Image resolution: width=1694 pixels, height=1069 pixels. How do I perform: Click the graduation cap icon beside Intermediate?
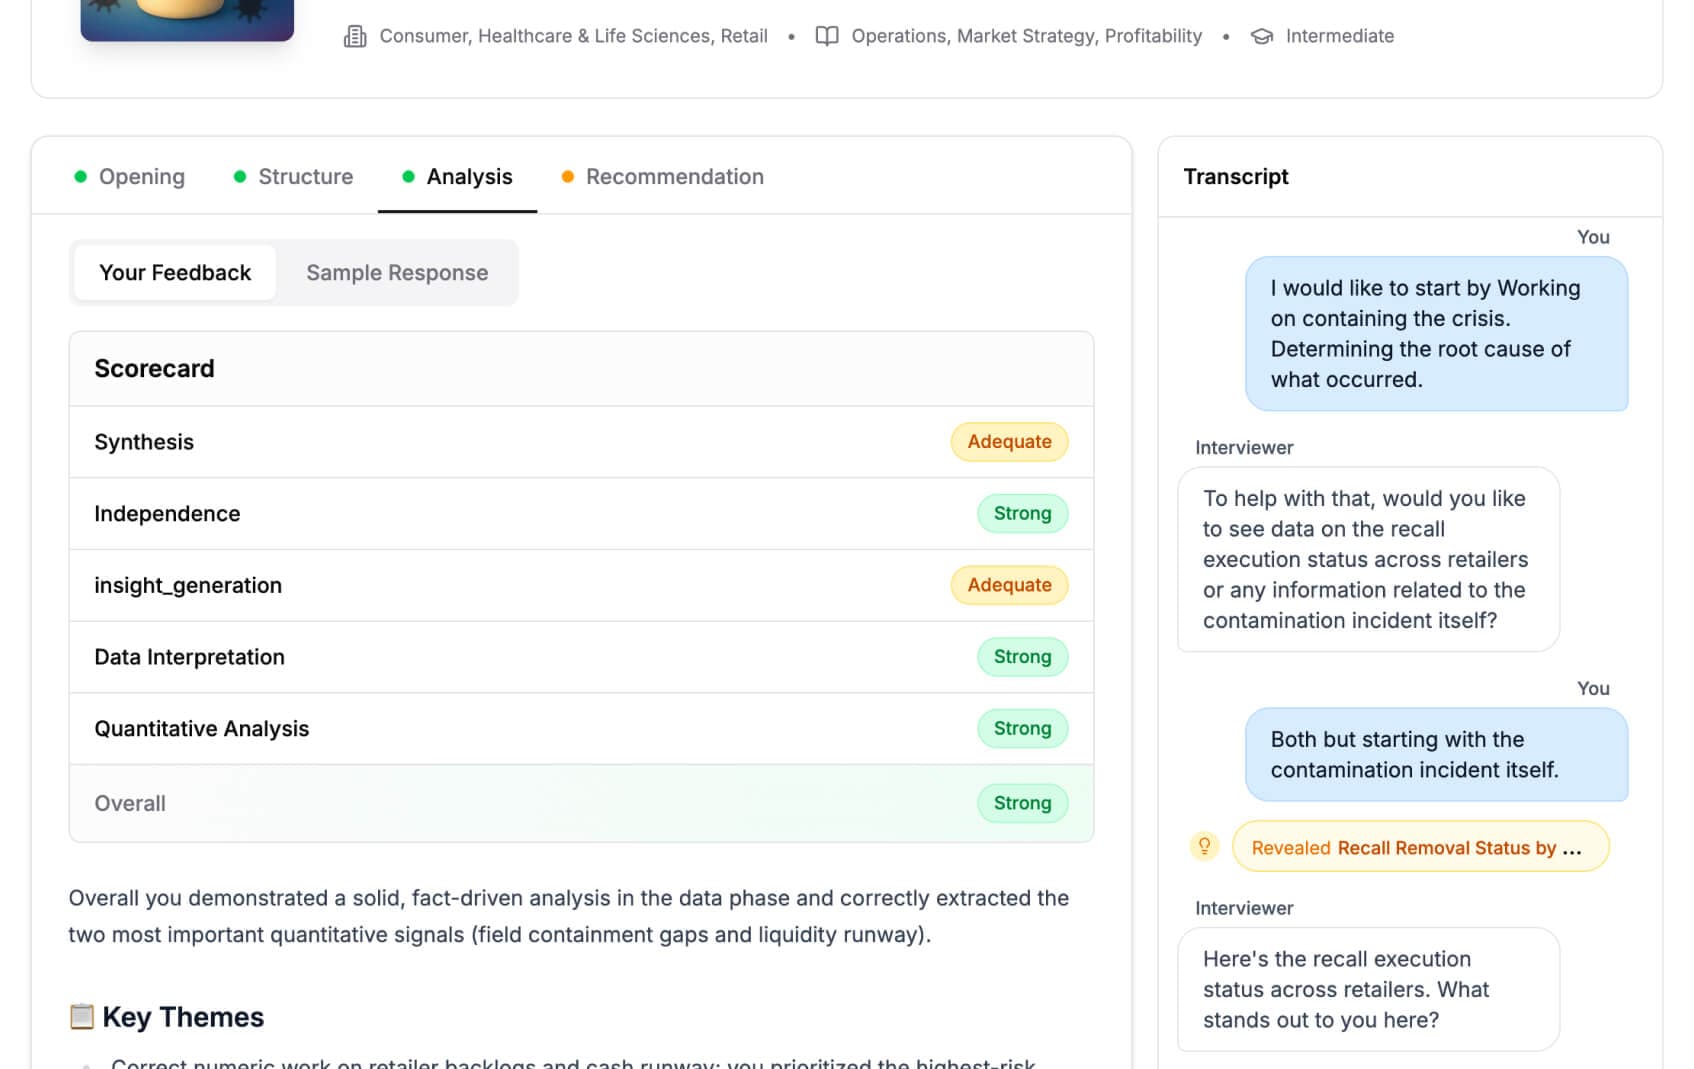coord(1262,35)
